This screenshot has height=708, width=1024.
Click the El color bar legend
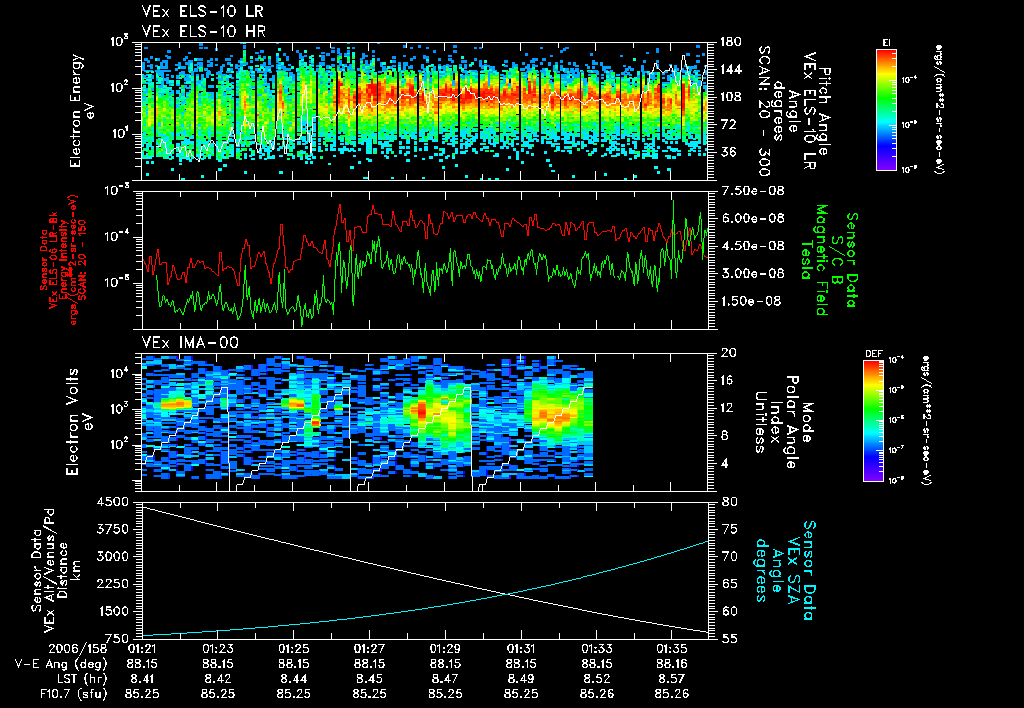pos(886,110)
